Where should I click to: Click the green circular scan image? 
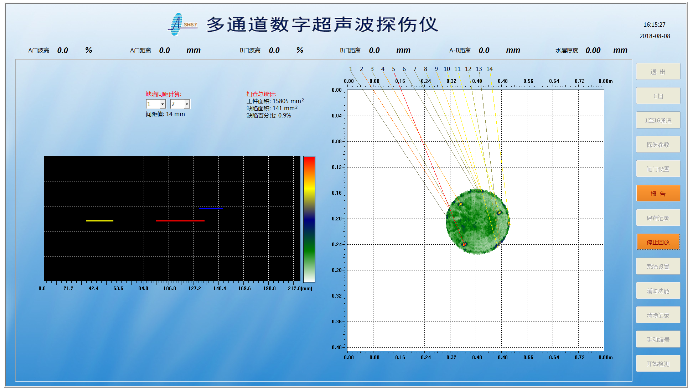tap(478, 221)
